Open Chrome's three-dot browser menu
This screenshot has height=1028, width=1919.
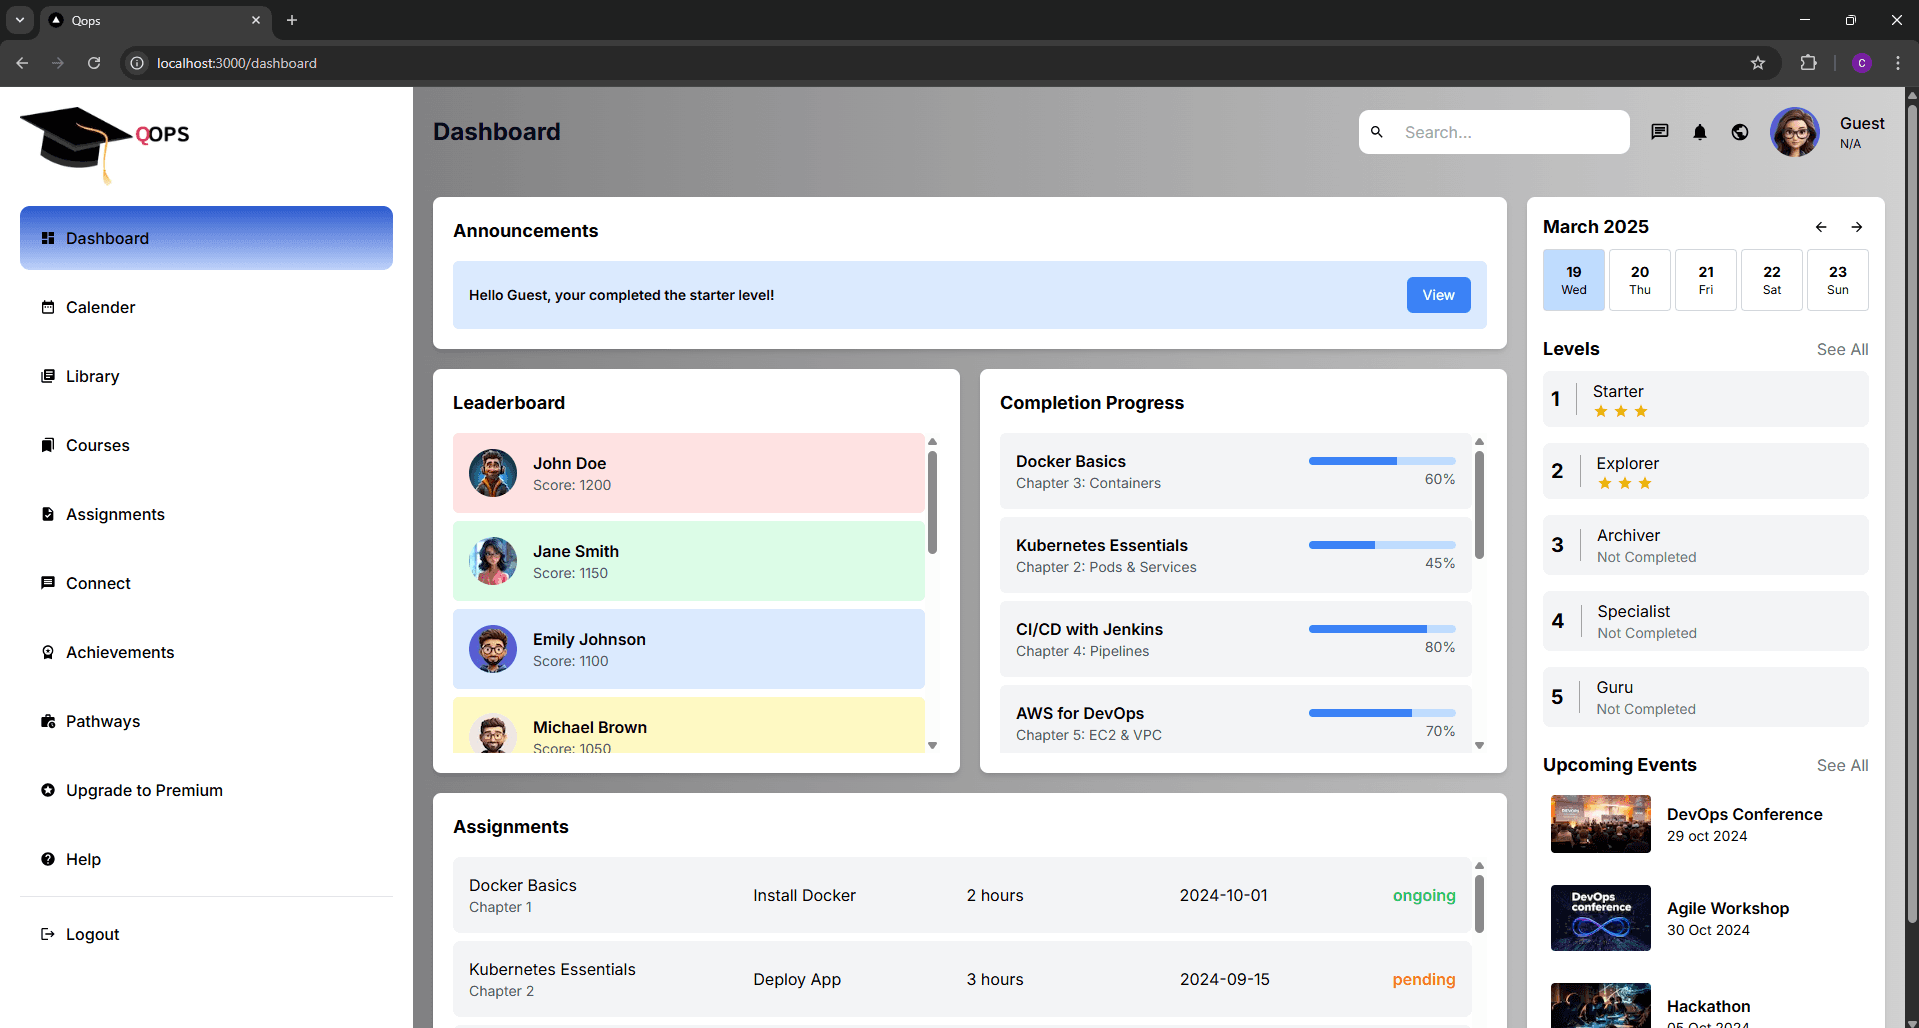click(x=1898, y=63)
